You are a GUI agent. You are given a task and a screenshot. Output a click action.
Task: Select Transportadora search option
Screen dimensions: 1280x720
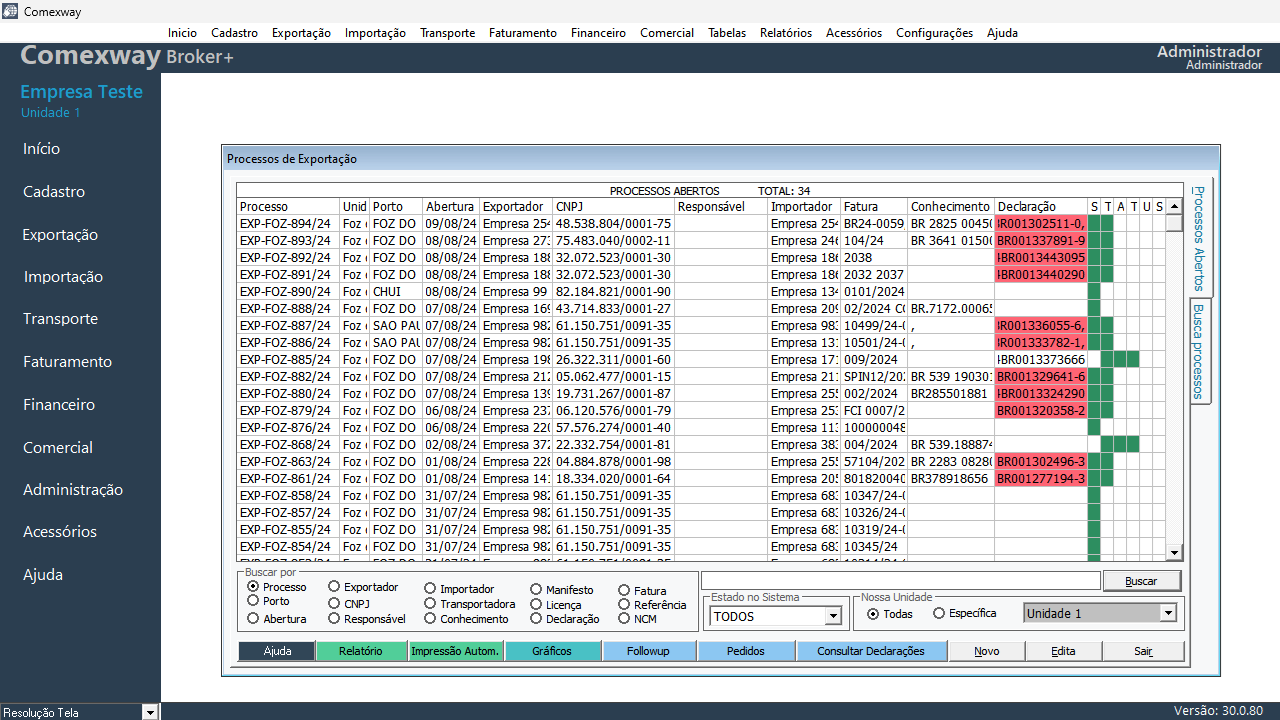point(430,604)
